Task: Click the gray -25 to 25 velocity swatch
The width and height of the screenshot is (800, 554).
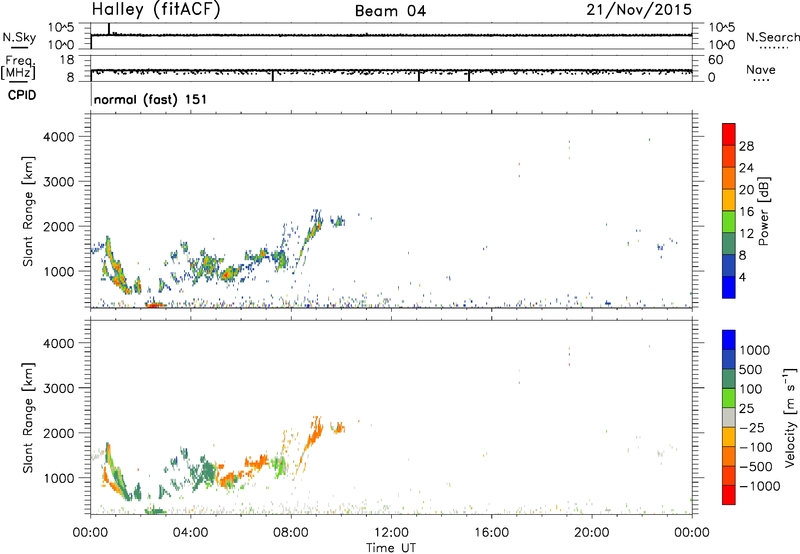Action: (x=729, y=417)
